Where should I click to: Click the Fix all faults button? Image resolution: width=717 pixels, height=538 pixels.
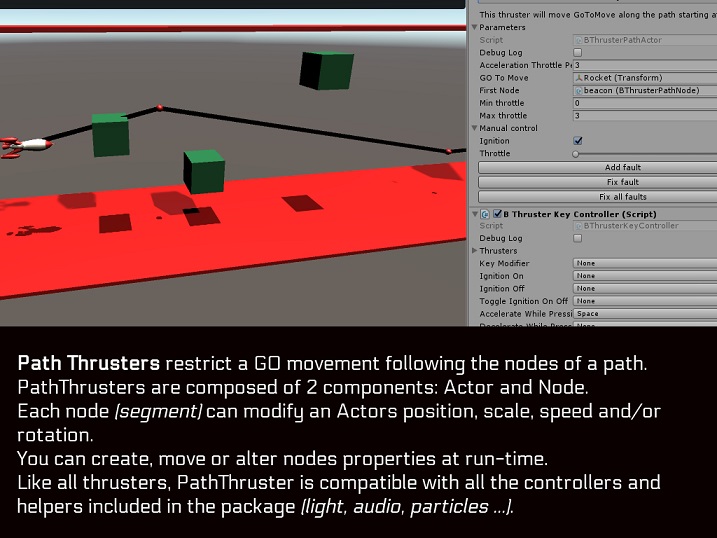598,197
